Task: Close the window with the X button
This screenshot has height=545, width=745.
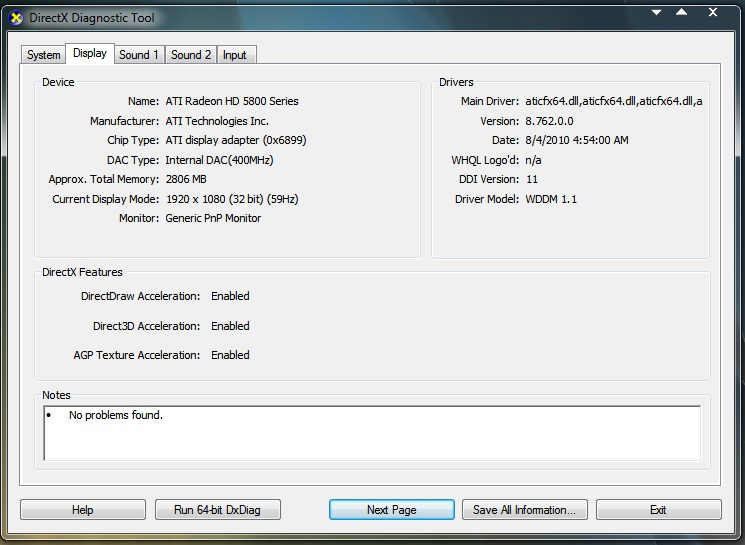Action: (x=713, y=12)
